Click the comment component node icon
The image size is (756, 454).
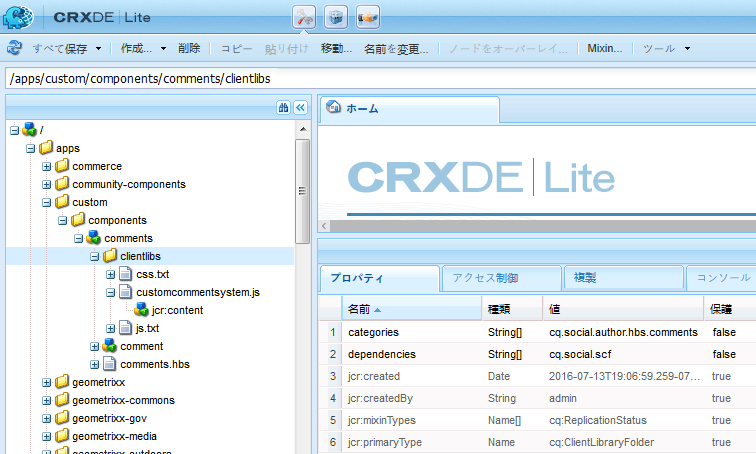(109, 346)
